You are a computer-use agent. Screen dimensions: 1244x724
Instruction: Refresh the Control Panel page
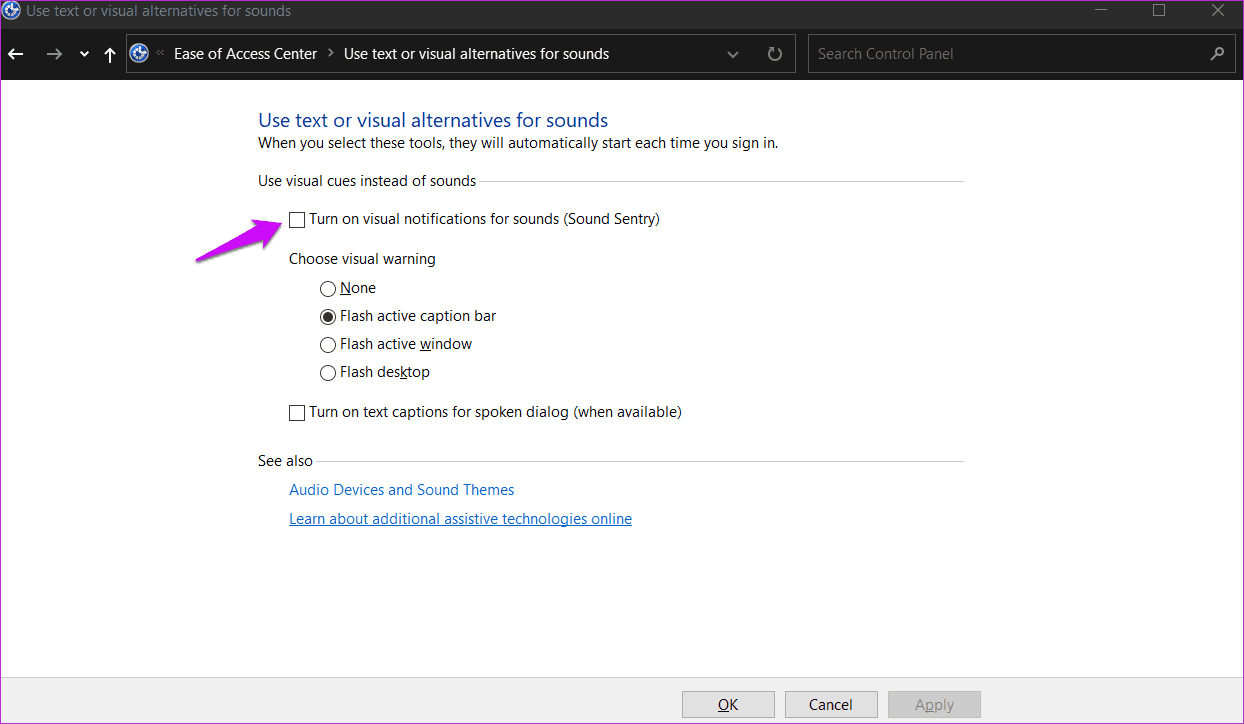coord(774,54)
